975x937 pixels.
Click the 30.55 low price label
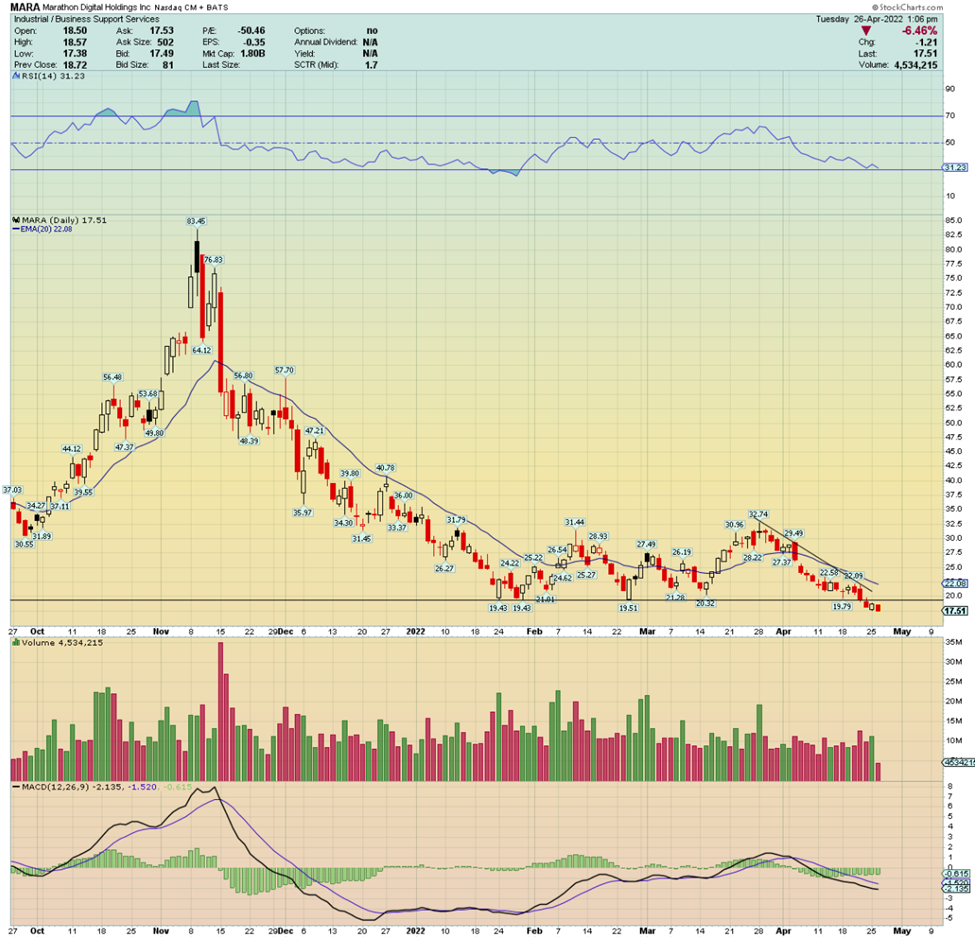(24, 544)
